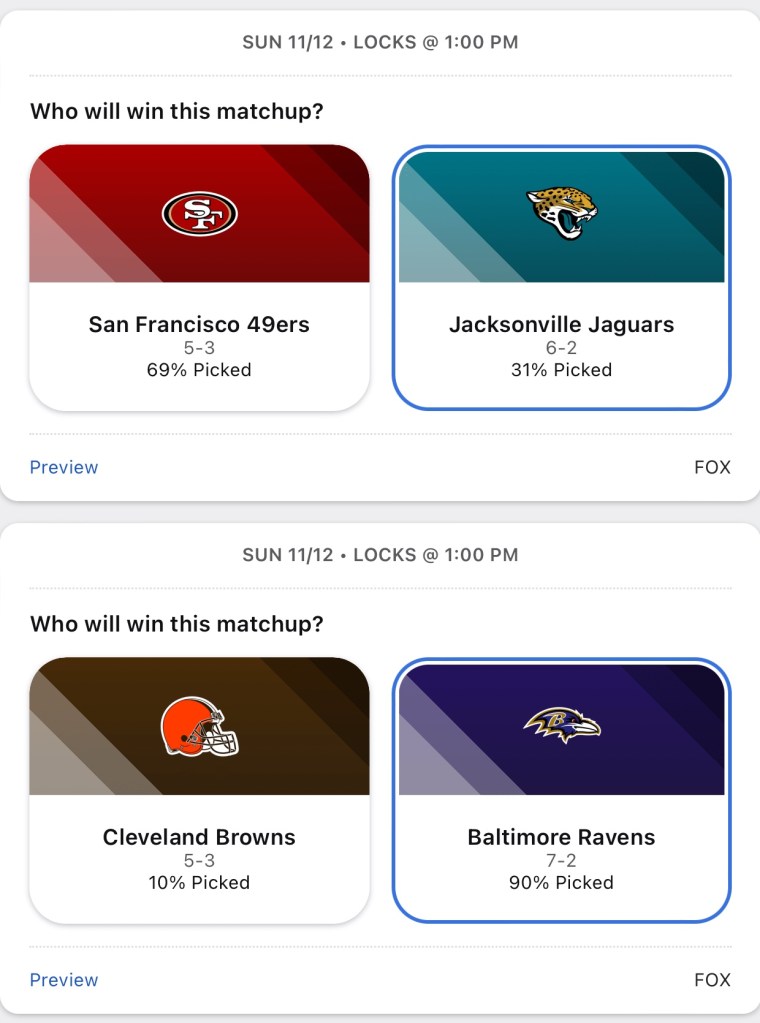Select Baltimore Ravens team name
Viewport: 760px width, 1023px height.
tap(561, 837)
